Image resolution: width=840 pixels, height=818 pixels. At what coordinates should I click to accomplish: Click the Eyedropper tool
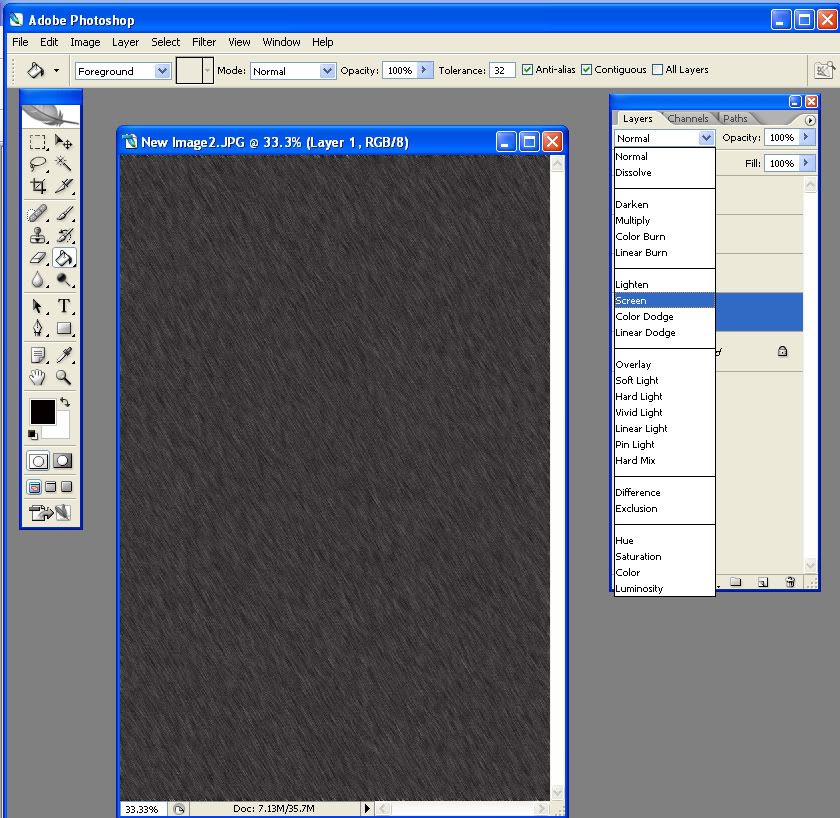pos(64,355)
